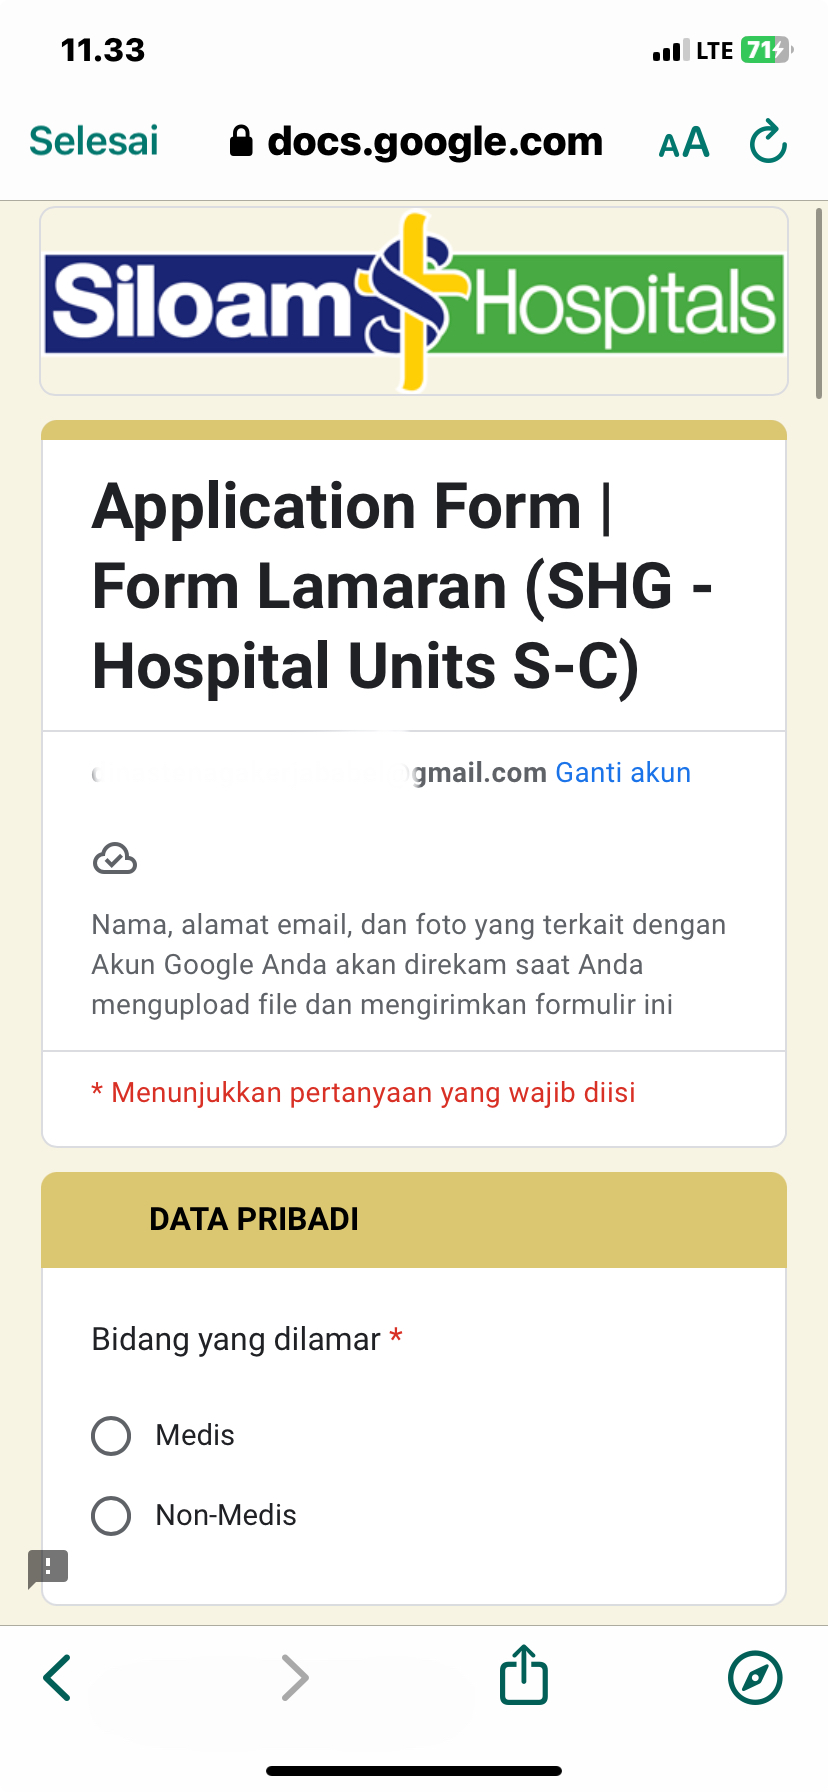Open the AA text size menu

click(684, 143)
